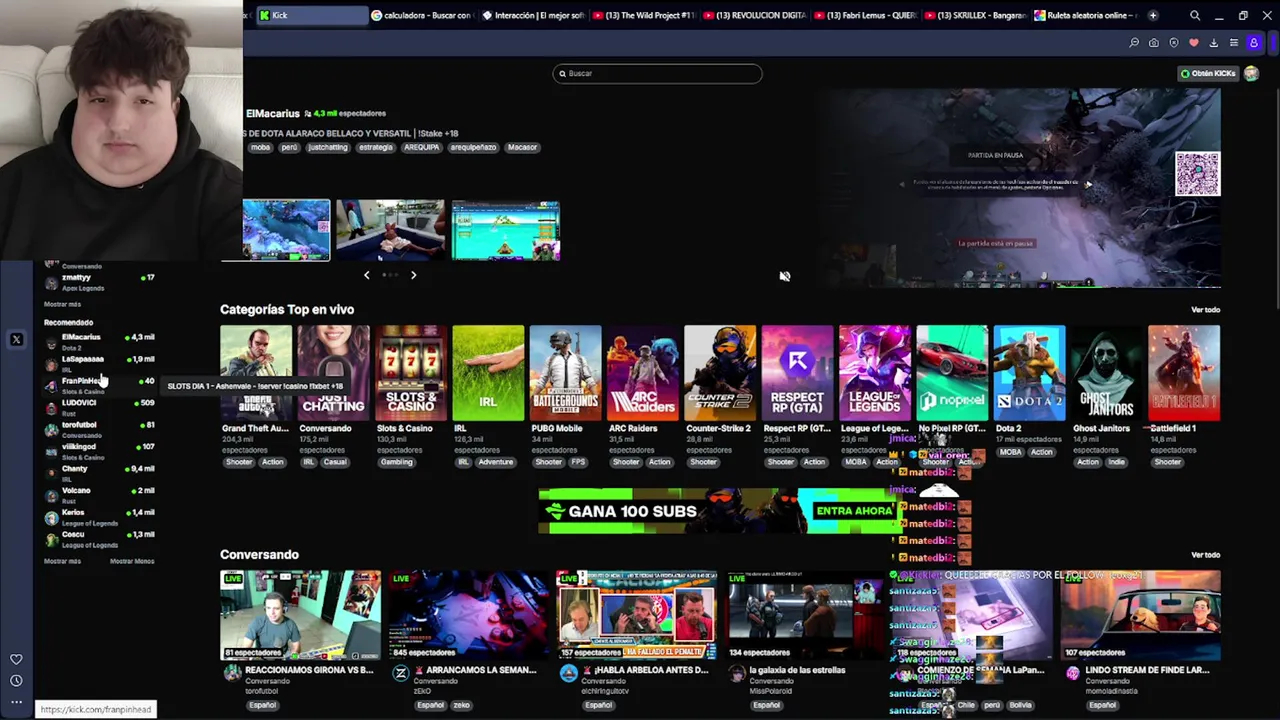The height and width of the screenshot is (720, 1280).
Task: Switch to the Interacción tab
Action: point(534,15)
